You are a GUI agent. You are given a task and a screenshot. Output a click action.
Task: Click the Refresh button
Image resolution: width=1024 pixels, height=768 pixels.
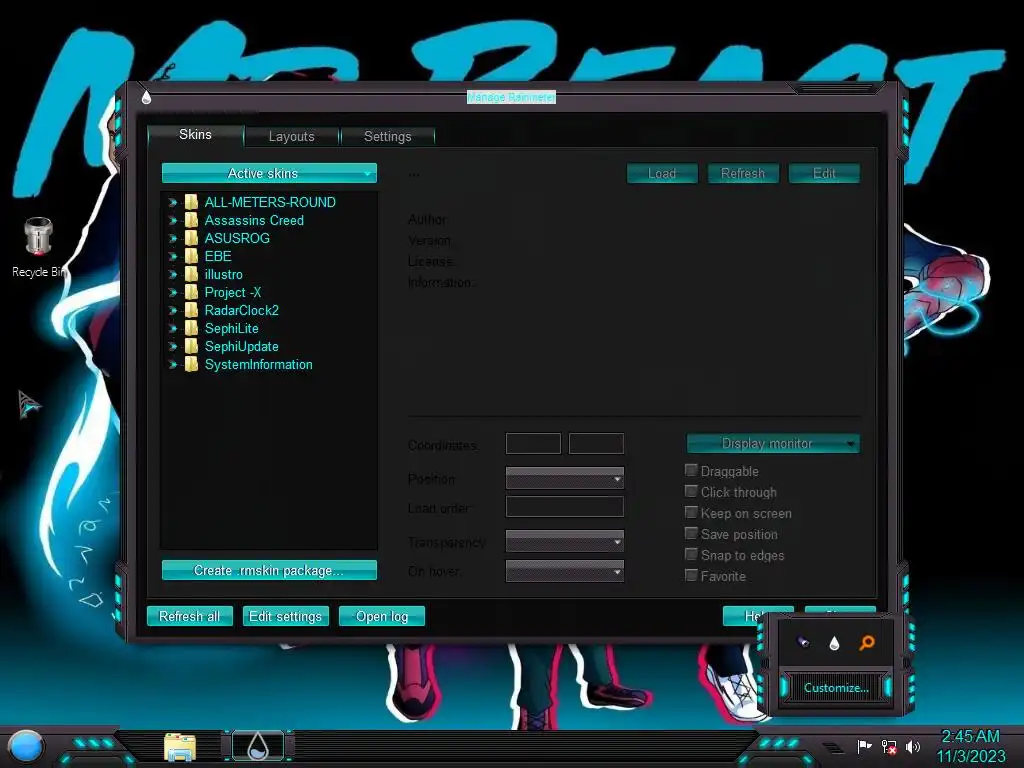point(743,173)
